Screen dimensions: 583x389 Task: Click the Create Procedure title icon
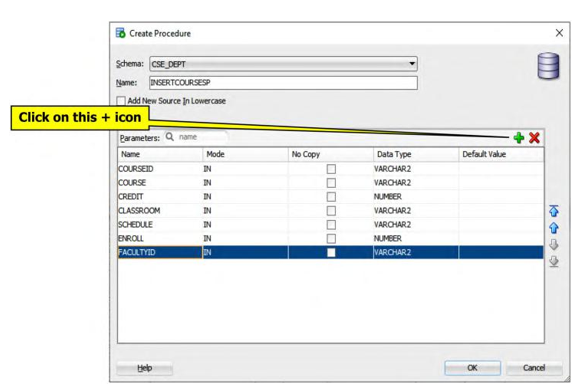120,33
